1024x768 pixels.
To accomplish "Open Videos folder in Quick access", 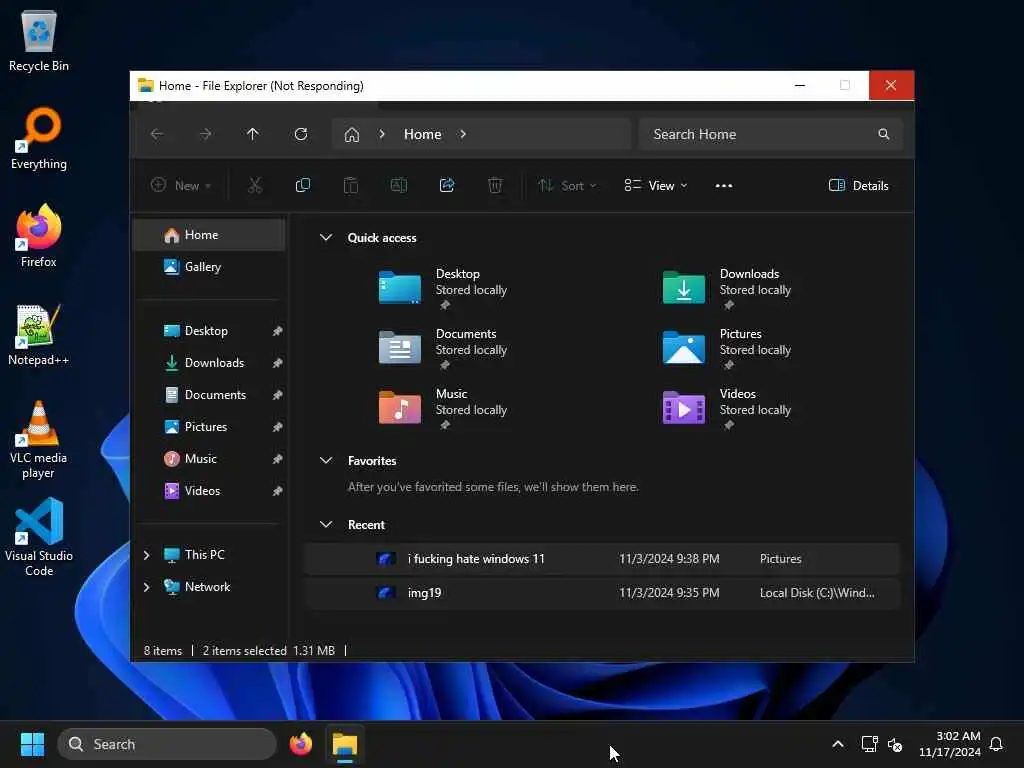I will (x=727, y=408).
